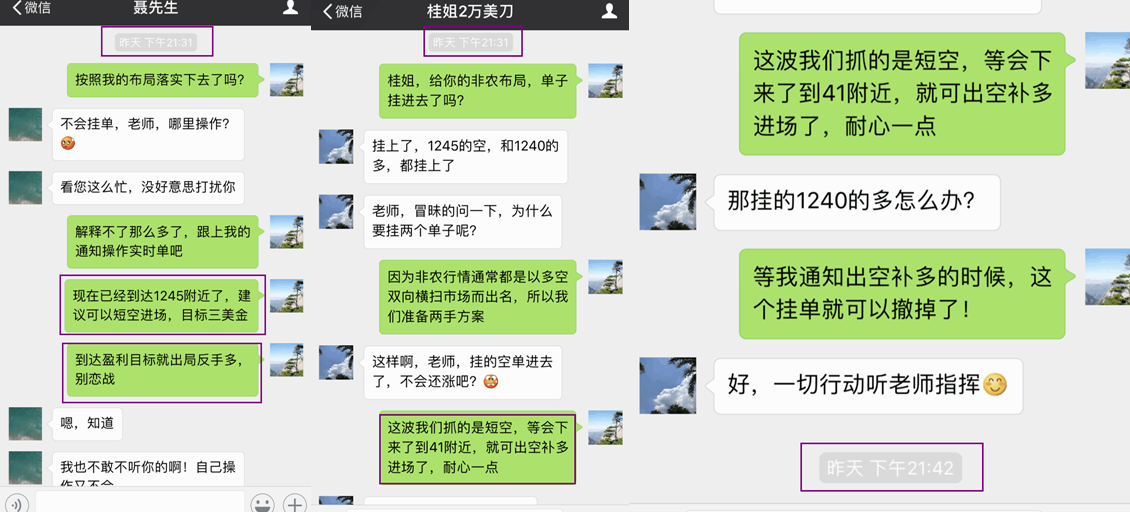Viewport: 1130px width, 512px height.
Task: Click the message text input field
Action: coord(140,502)
